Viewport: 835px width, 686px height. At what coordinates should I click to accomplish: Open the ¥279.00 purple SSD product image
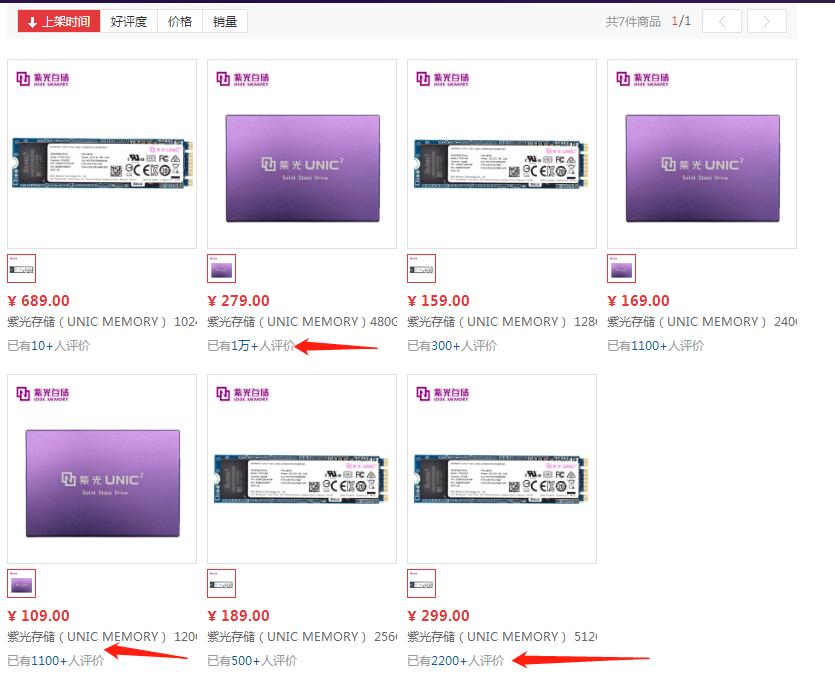point(302,154)
